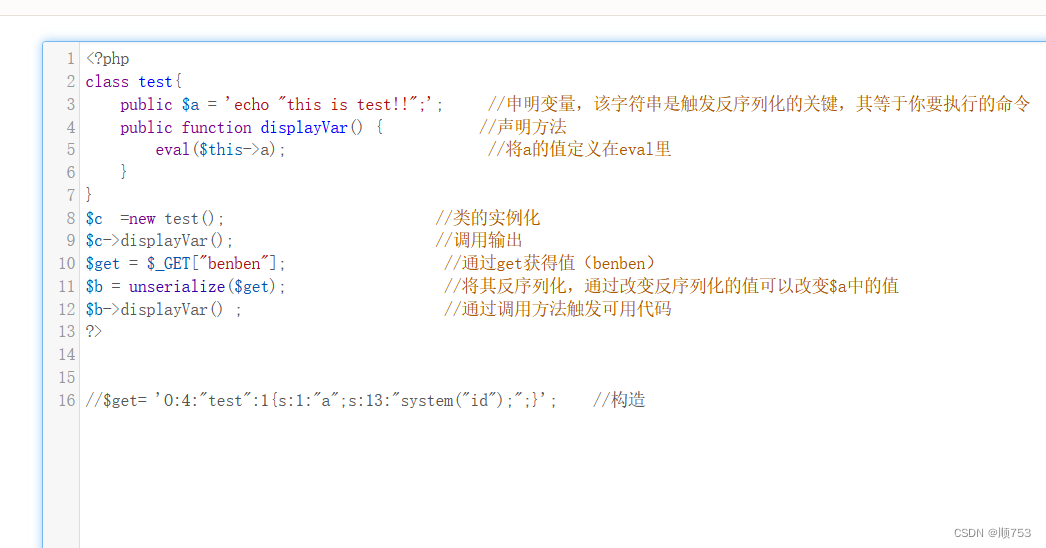This screenshot has width=1046, height=548.
Task: Click the 'eval($this->a);' statement
Action: coord(221,150)
